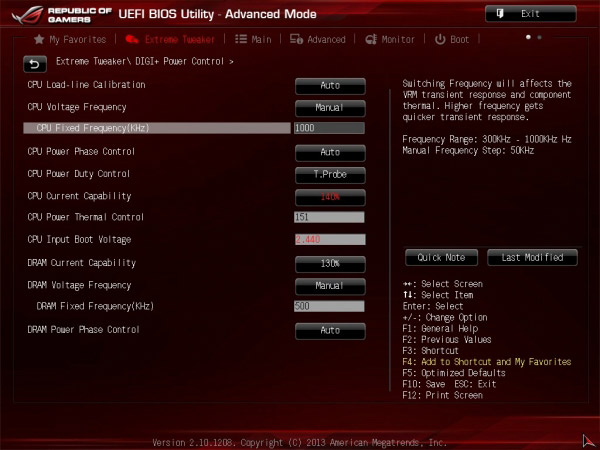Click CPU Power Thermal Control 151 field
This screenshot has height=450, width=600.
pyautogui.click(x=329, y=217)
